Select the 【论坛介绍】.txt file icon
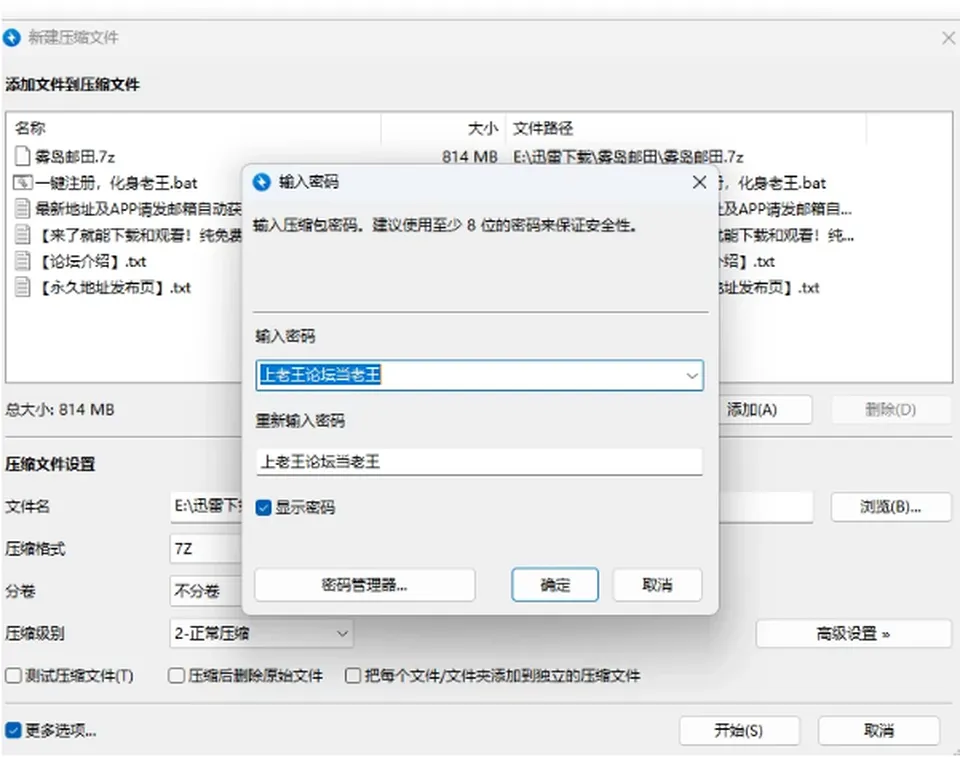This screenshot has width=960, height=757. (23, 262)
